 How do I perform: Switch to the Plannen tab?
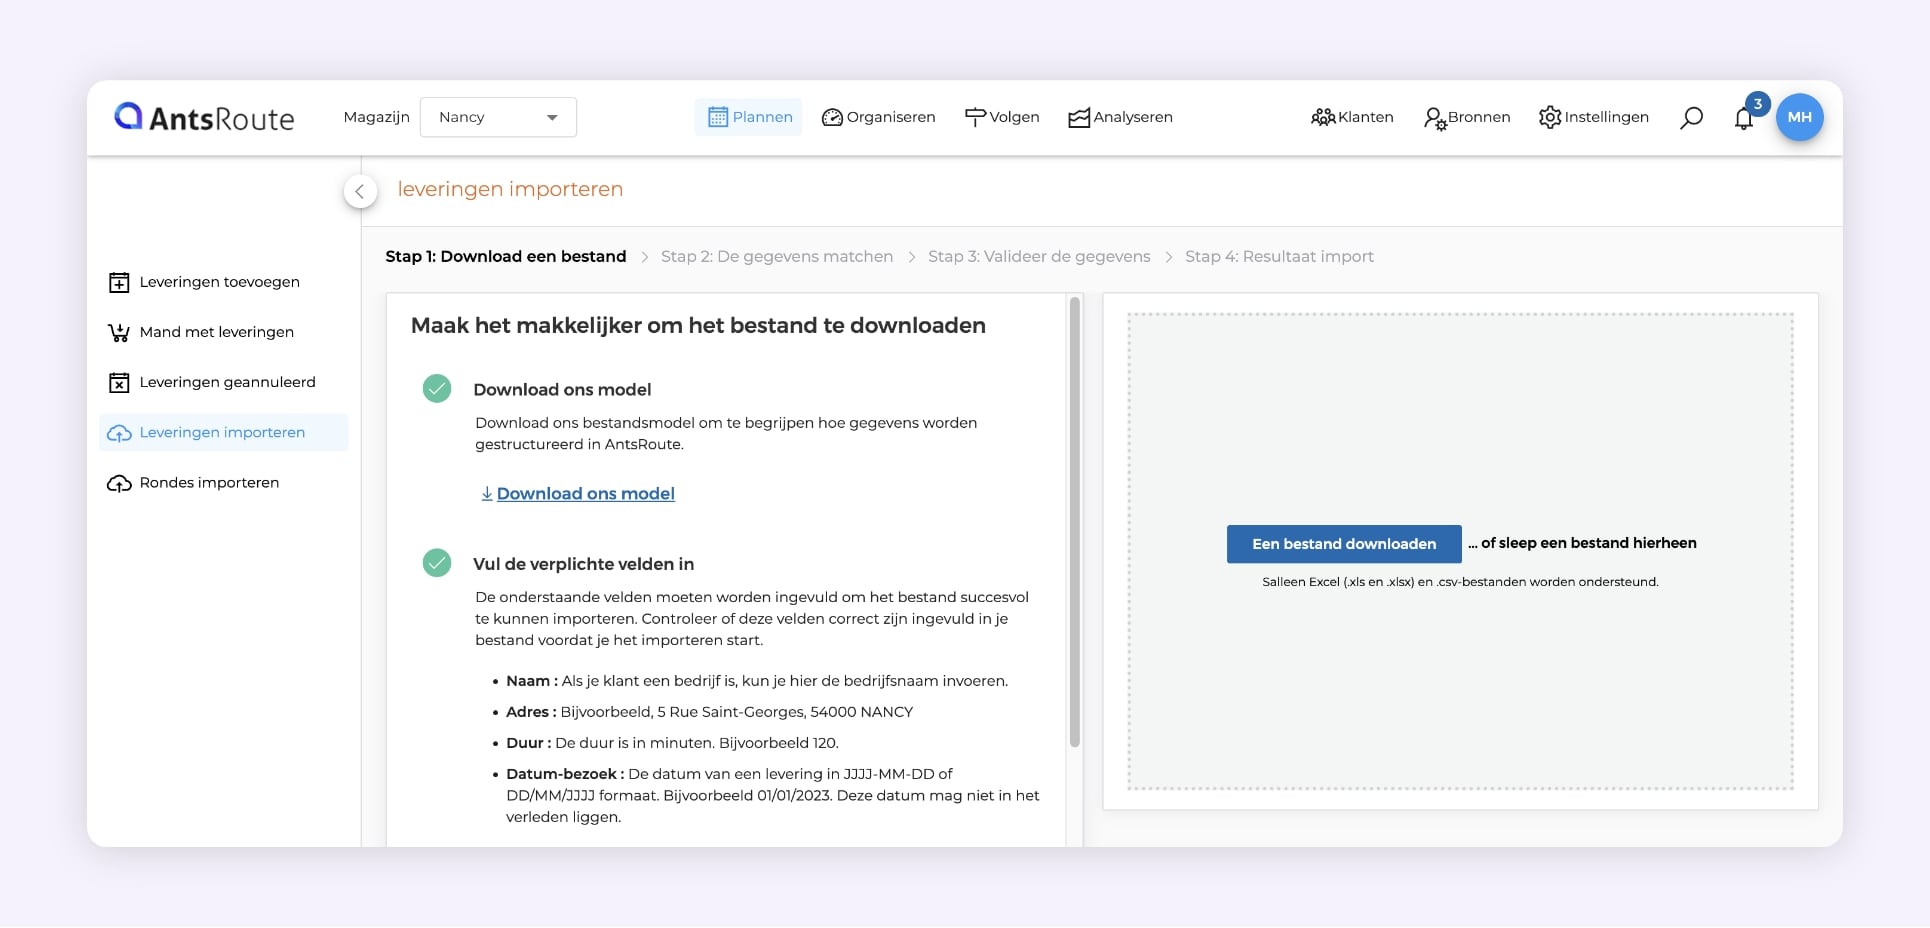coord(749,117)
